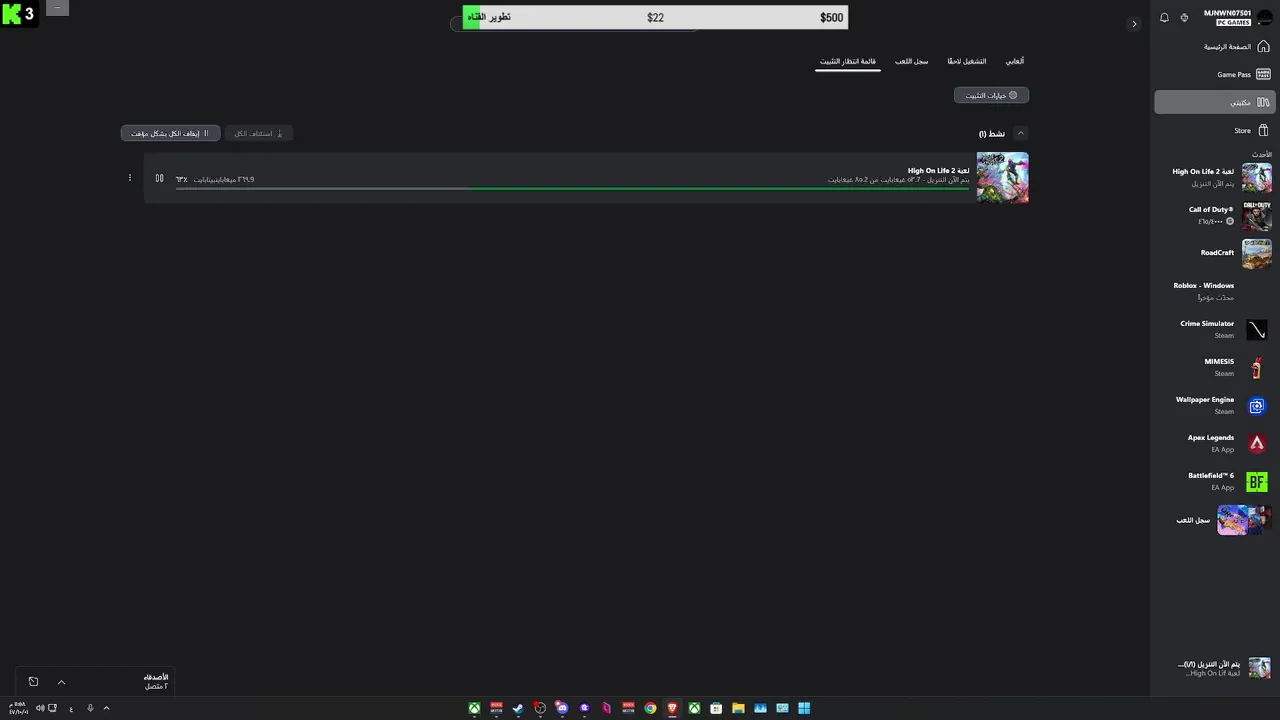Collapse the نشط (1) active section
The image size is (1280, 720).
tap(1020, 133)
